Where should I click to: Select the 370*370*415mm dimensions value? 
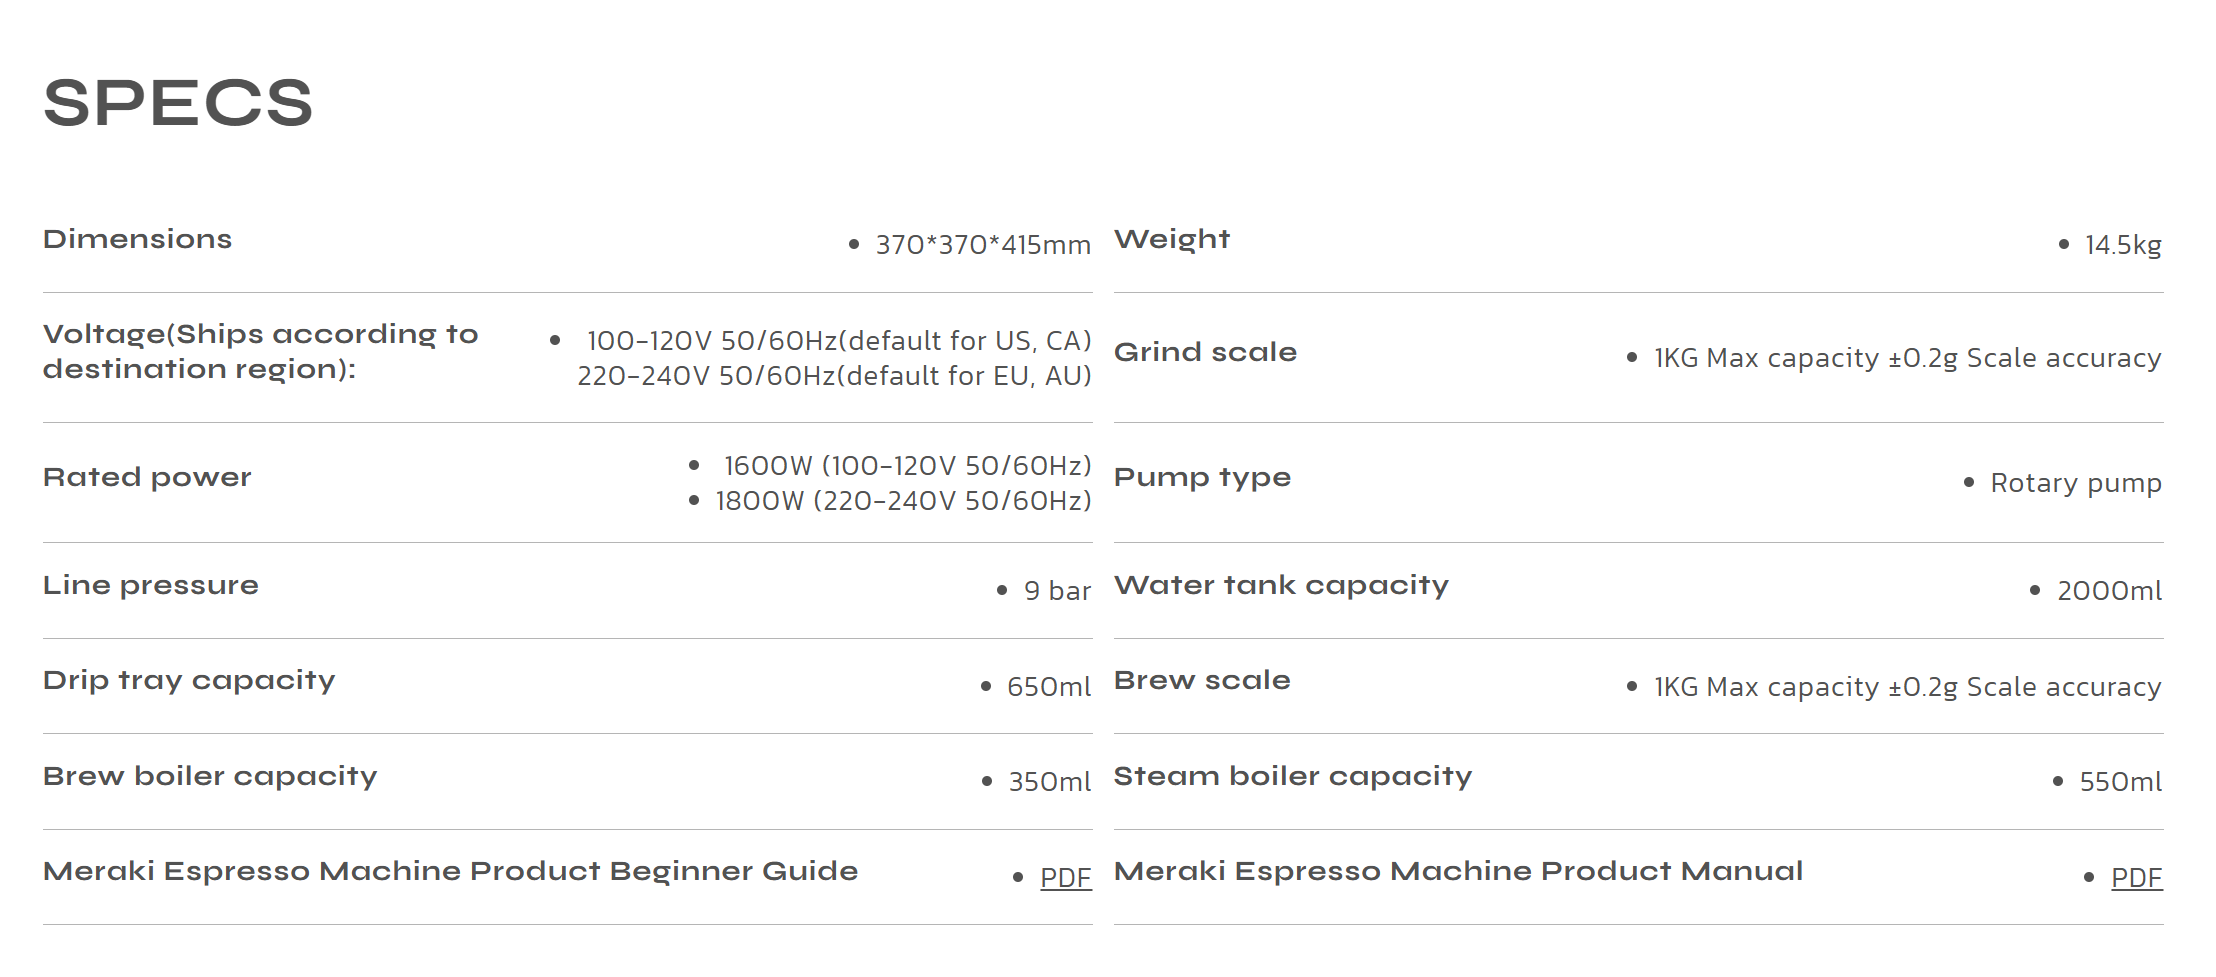coord(982,245)
